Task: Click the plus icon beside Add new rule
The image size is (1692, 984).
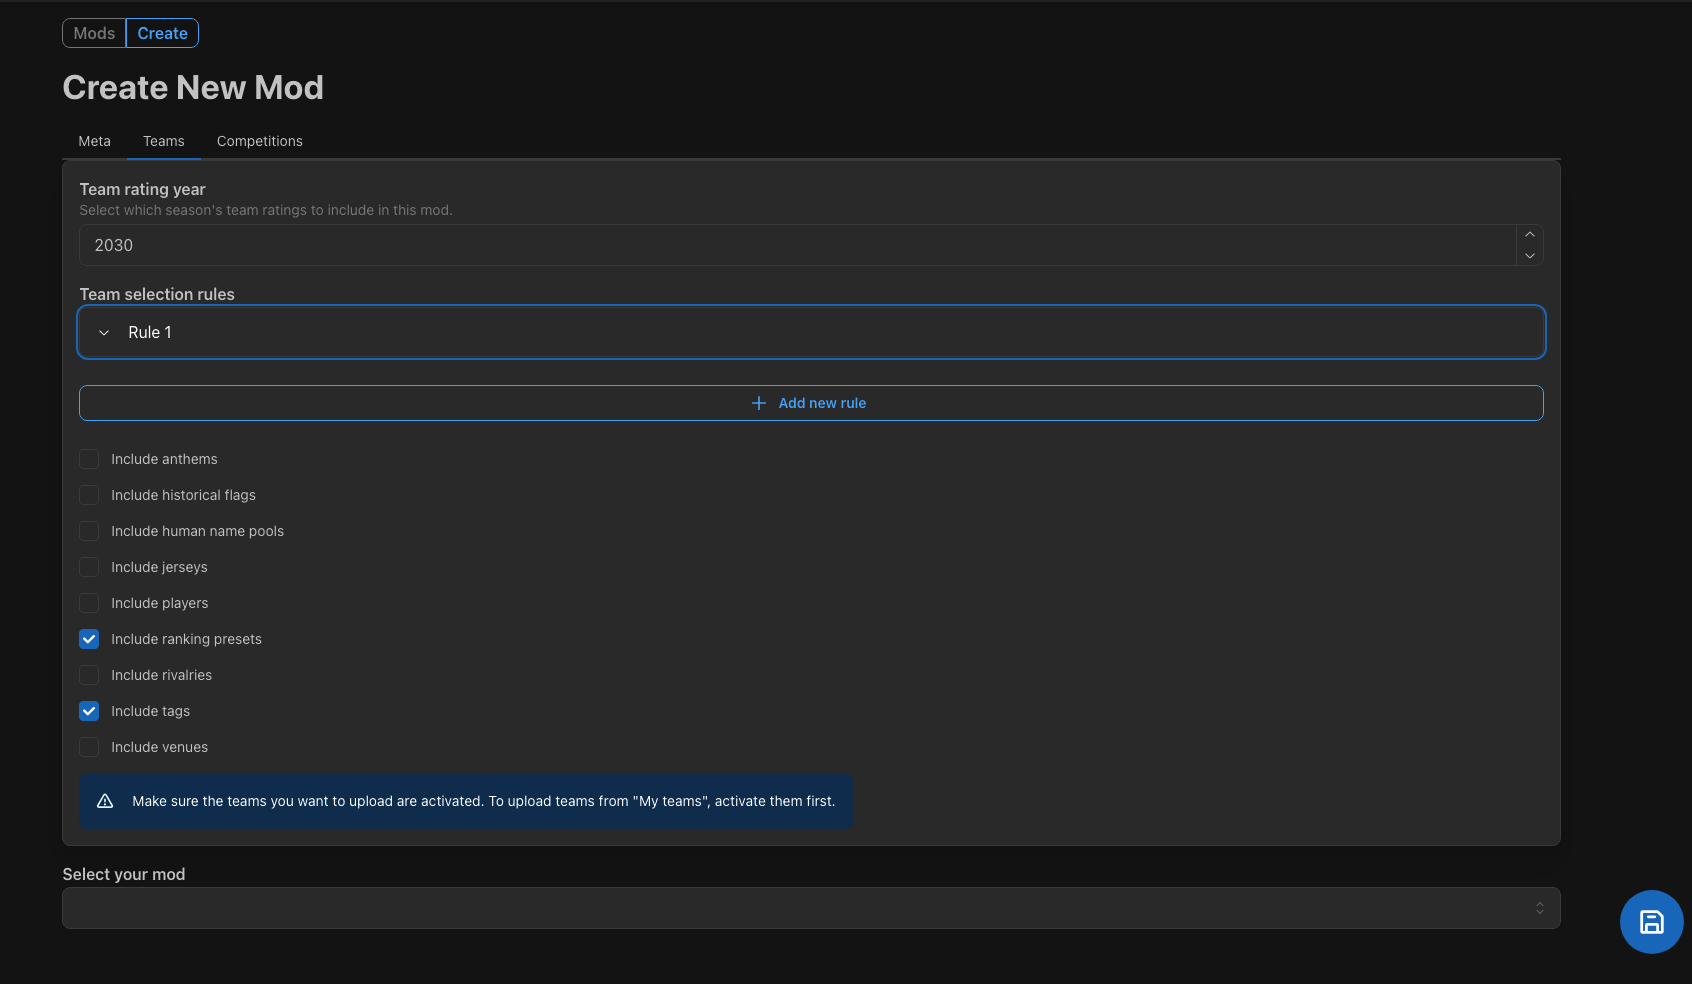Action: [x=759, y=403]
